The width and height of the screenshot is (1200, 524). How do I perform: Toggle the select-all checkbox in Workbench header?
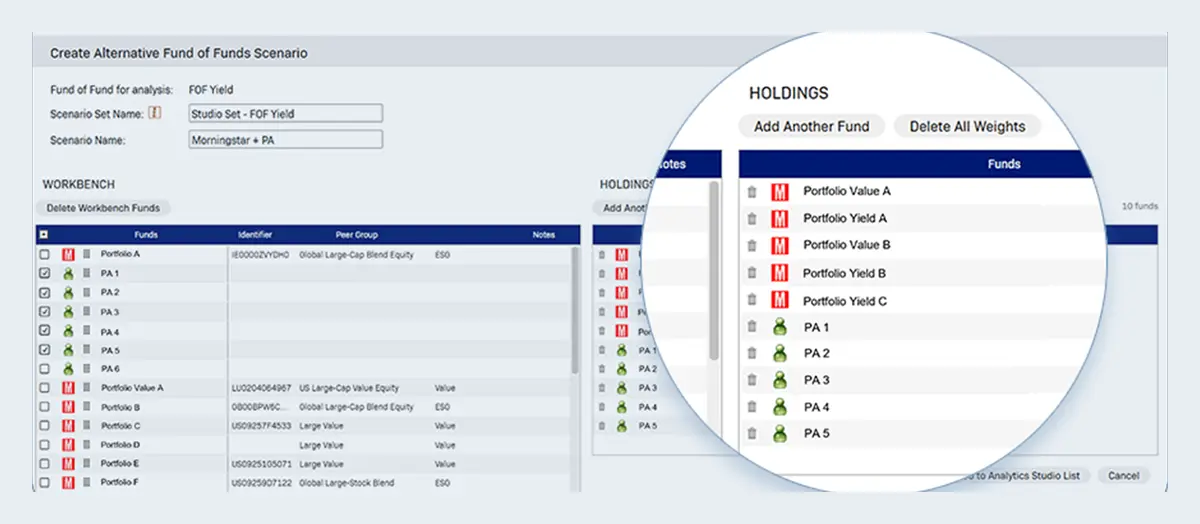(x=44, y=235)
